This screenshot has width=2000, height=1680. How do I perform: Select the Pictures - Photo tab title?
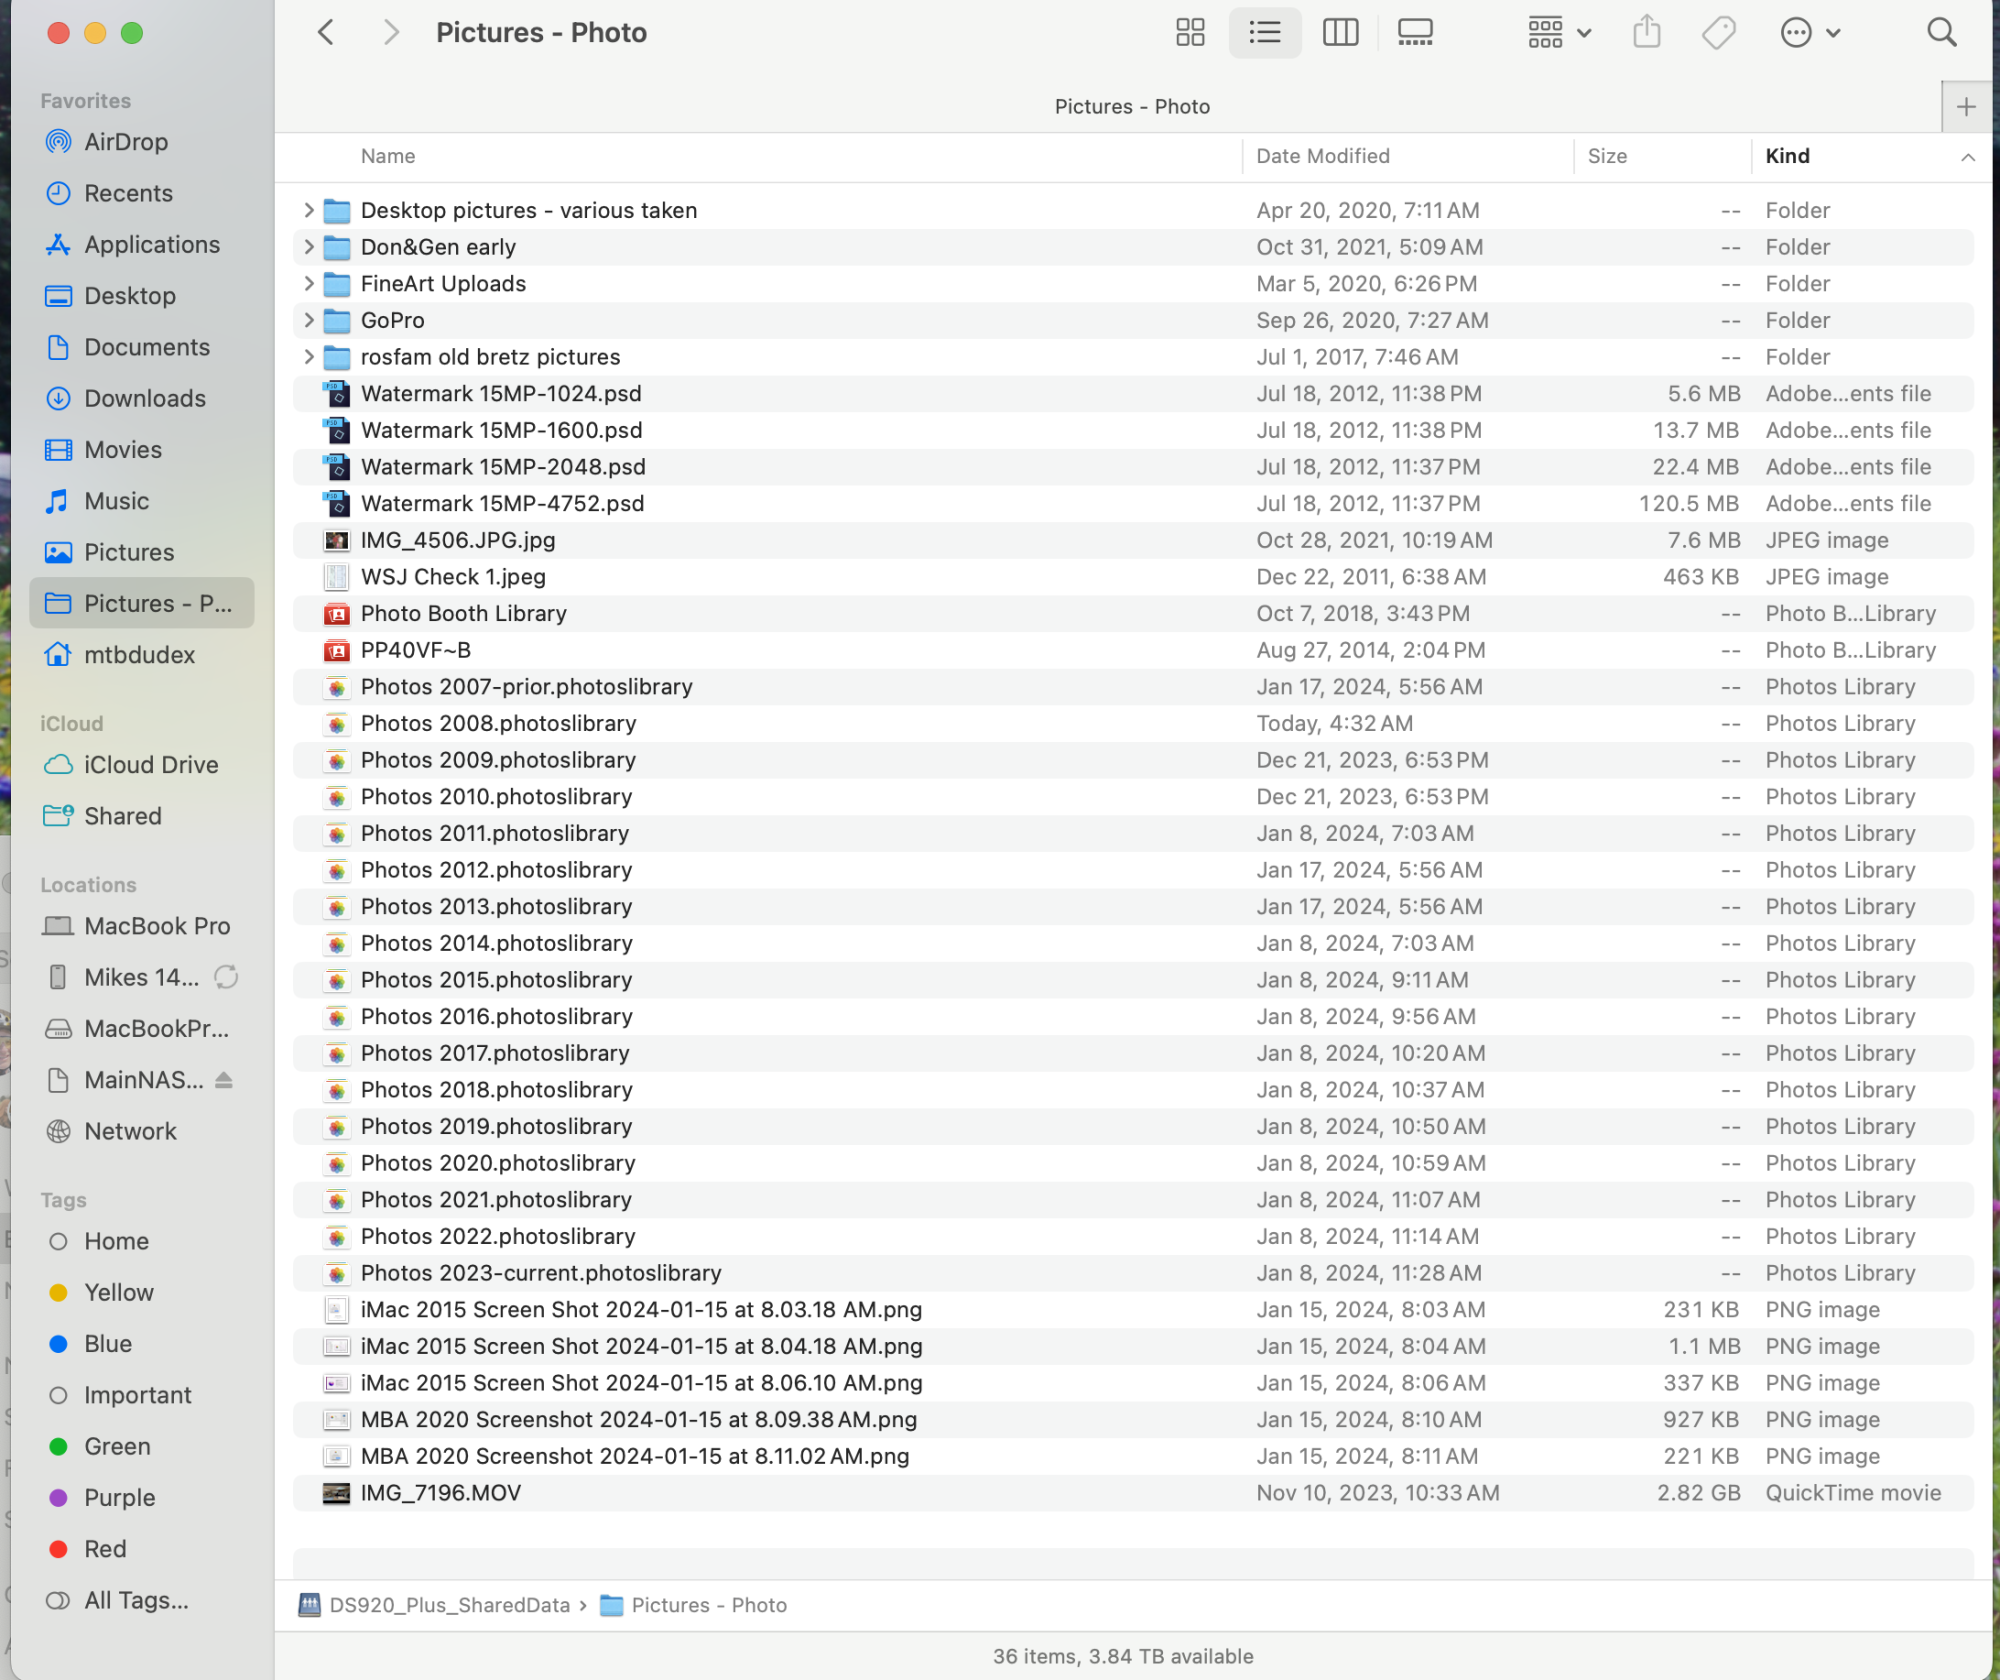(x=1132, y=107)
